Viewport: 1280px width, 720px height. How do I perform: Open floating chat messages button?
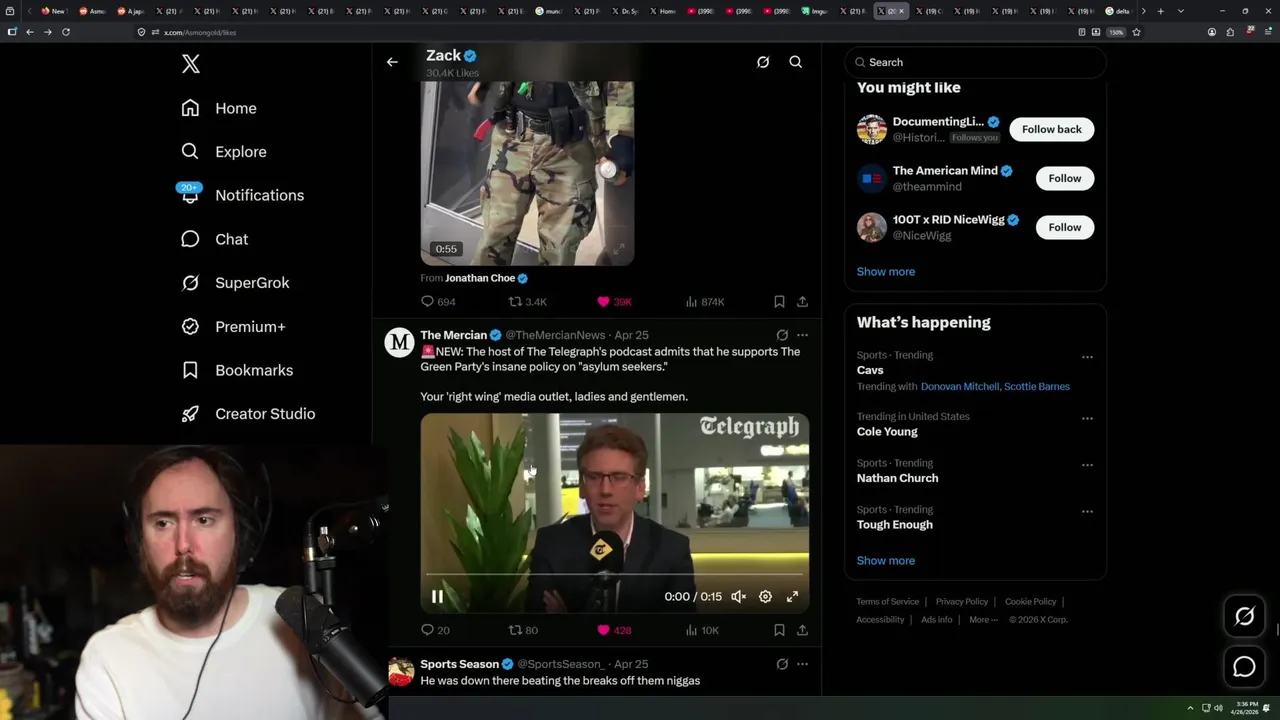pos(1244,666)
